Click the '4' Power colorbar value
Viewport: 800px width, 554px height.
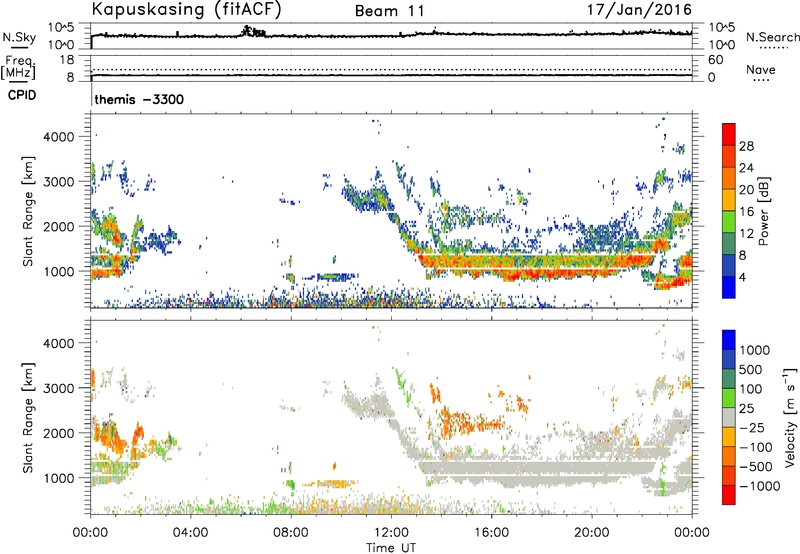point(742,278)
